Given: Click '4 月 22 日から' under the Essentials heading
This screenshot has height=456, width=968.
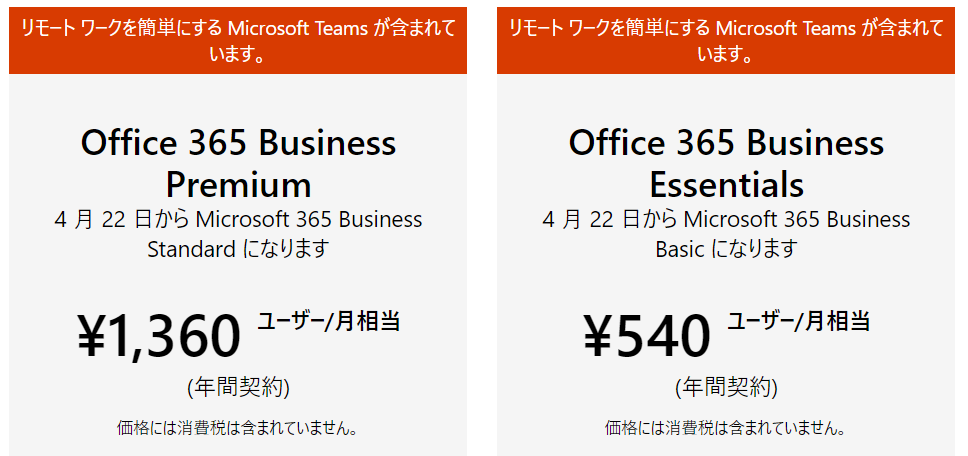Looking at the screenshot, I should pos(611,219).
